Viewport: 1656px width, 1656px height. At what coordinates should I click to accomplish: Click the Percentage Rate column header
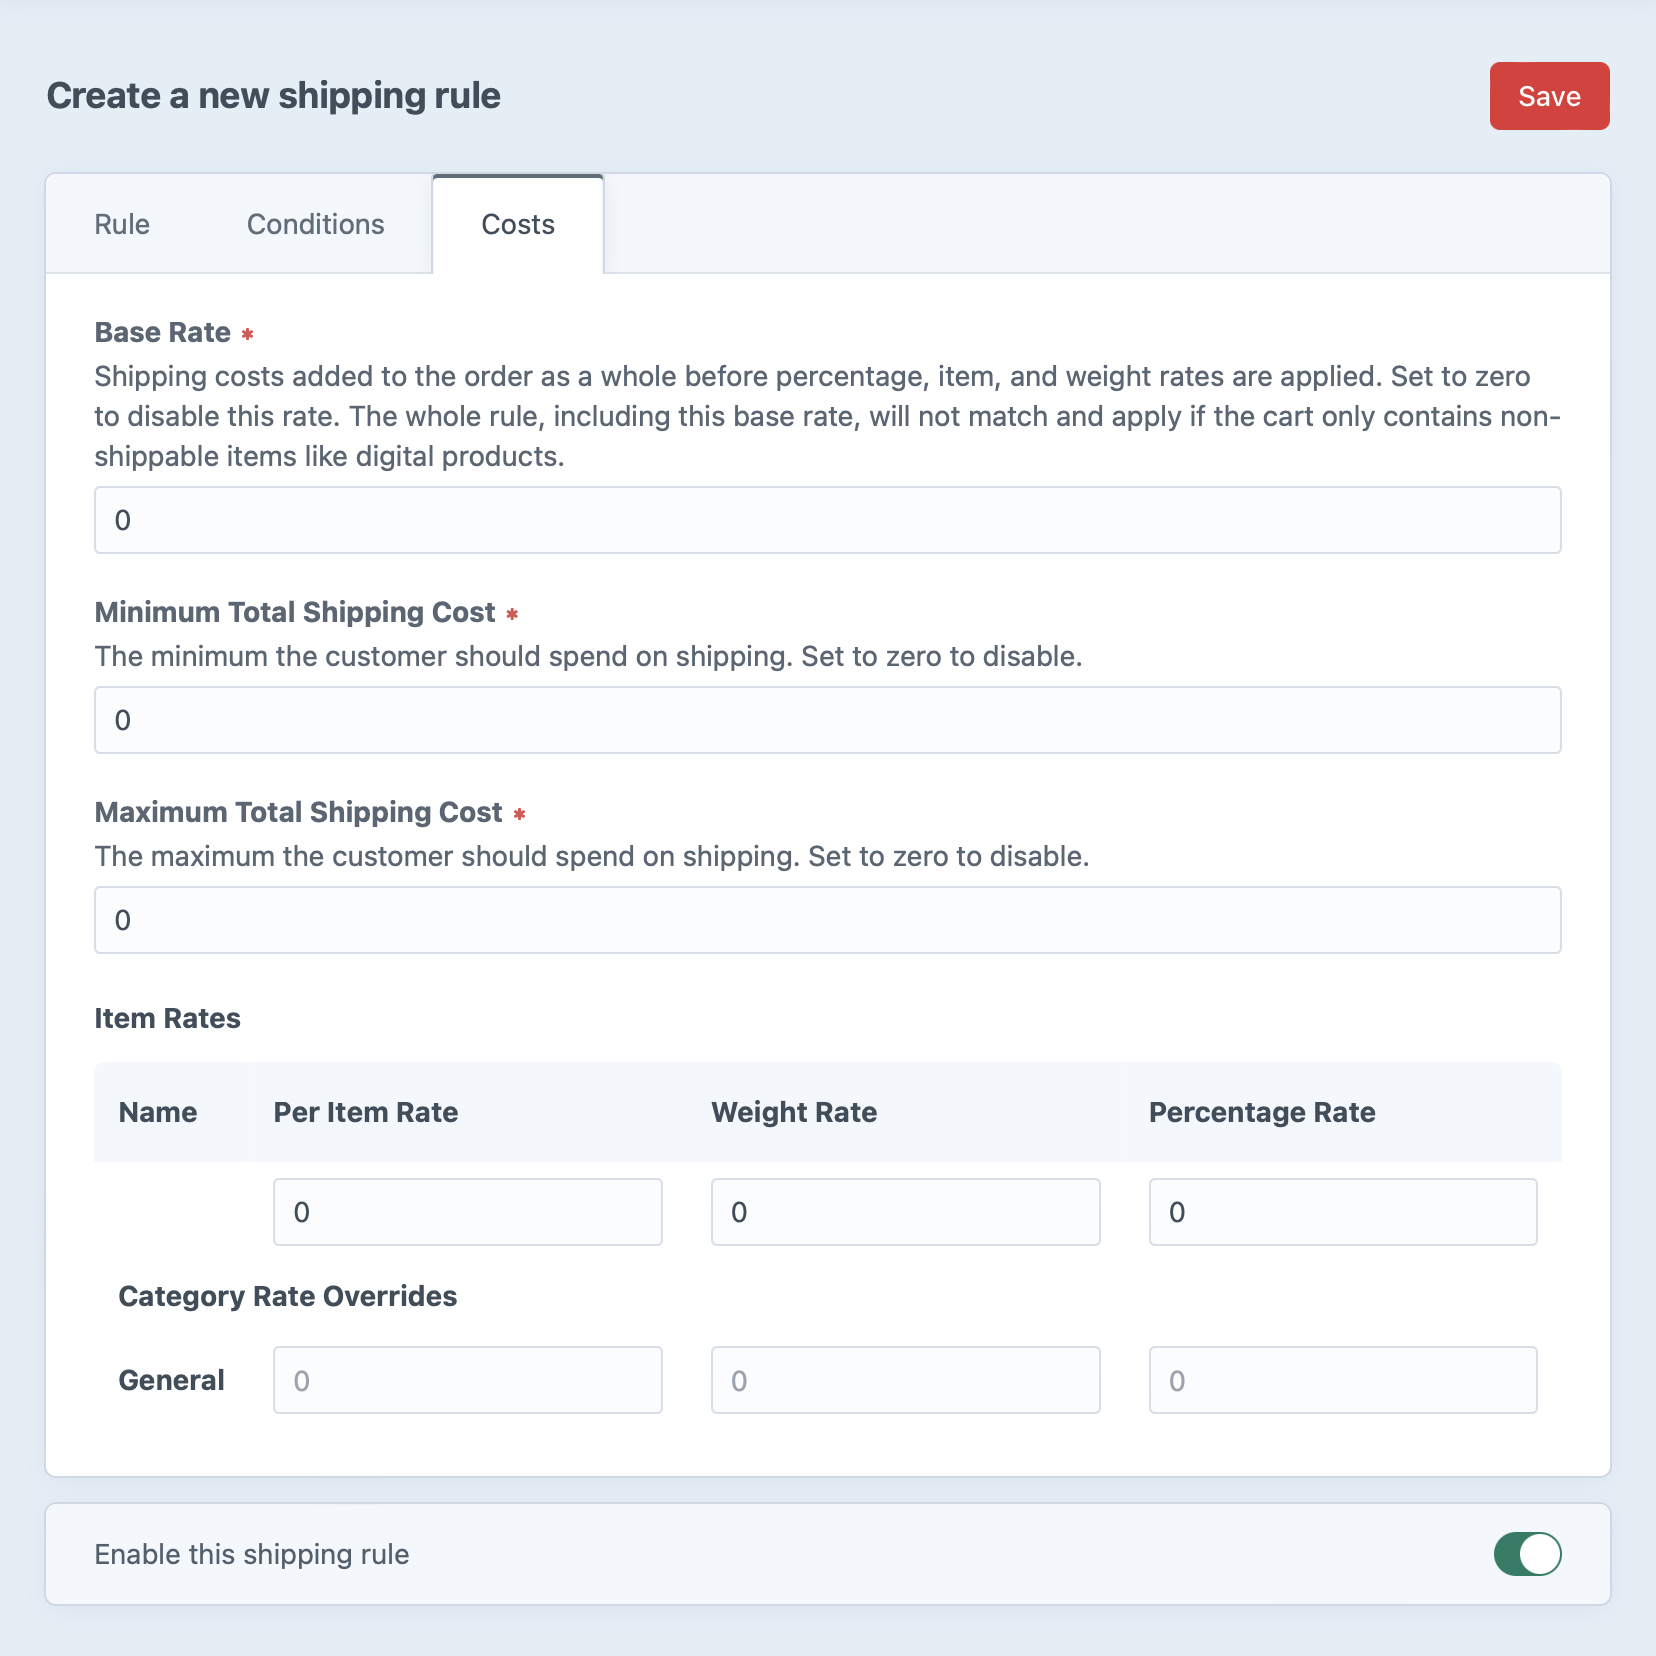(x=1262, y=1111)
